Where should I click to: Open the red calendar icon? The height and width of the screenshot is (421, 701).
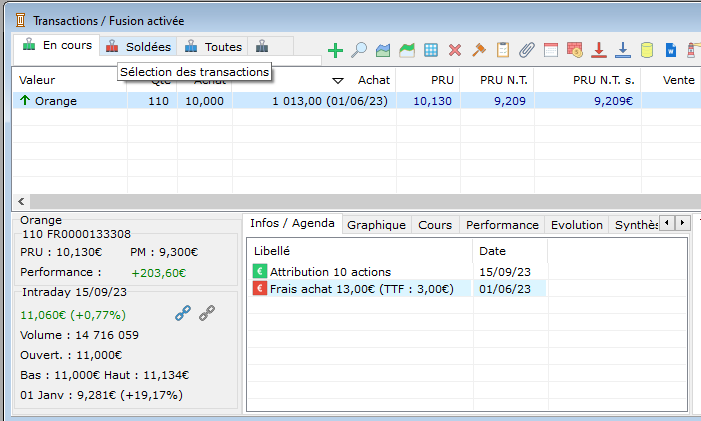pos(551,50)
